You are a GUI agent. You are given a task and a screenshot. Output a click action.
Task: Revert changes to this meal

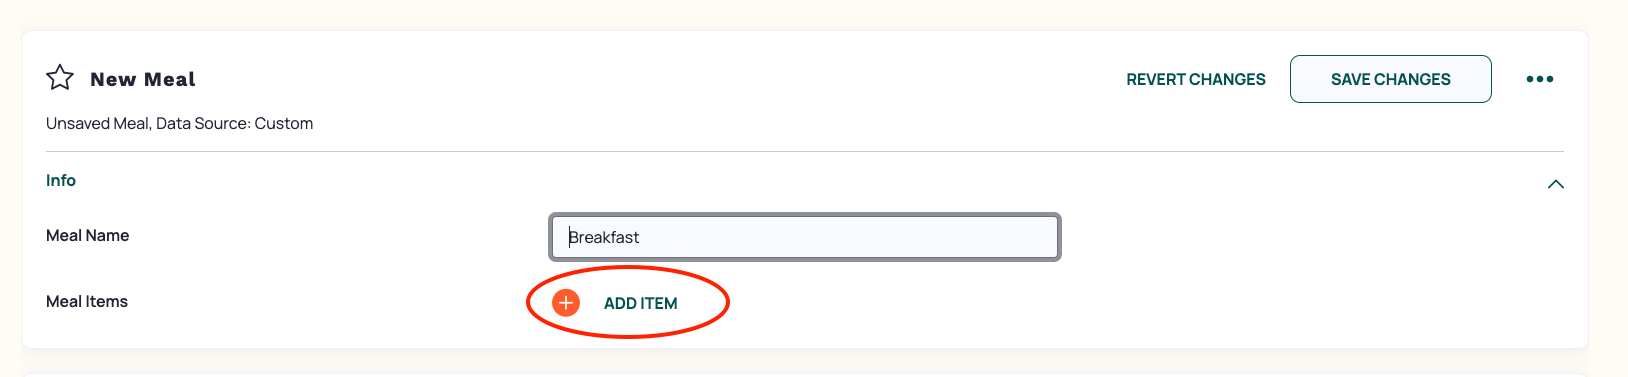tap(1195, 79)
